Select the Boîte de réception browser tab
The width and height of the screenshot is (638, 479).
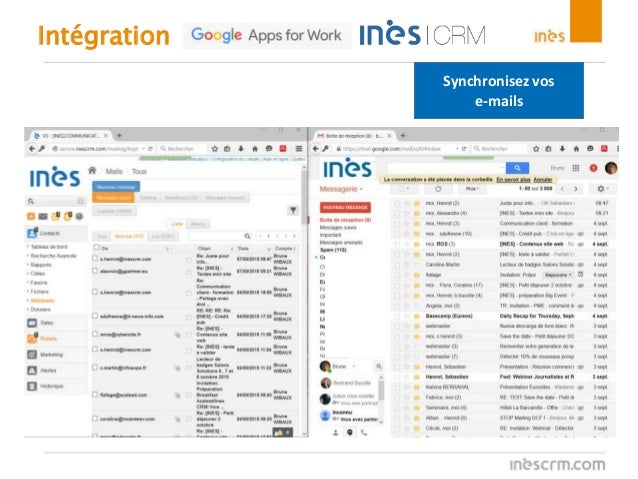coord(354,136)
